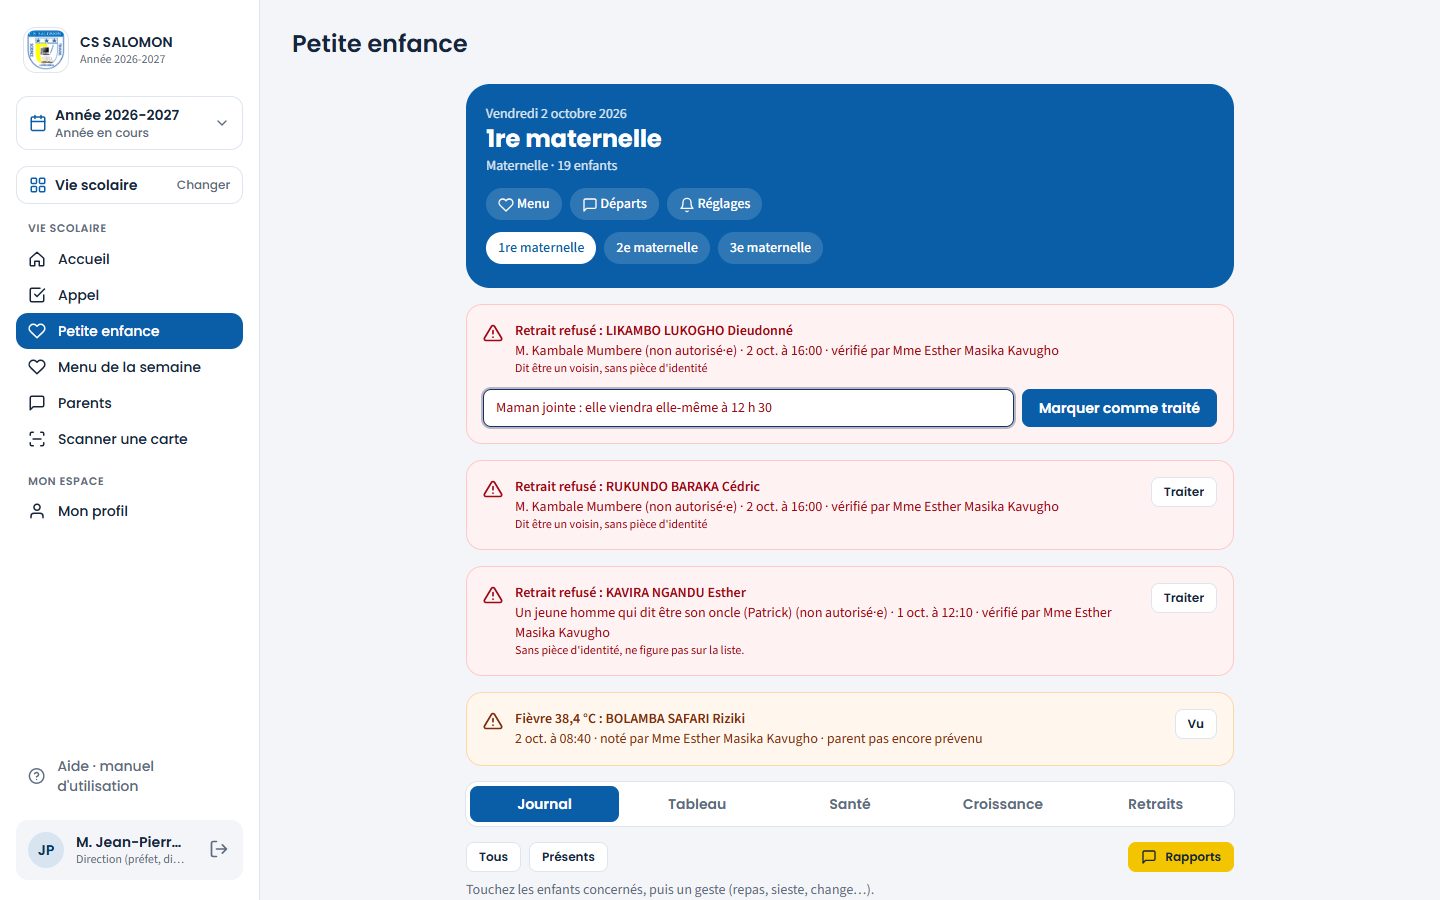The height and width of the screenshot is (900, 1440).
Task: Click Changer to switch module
Action: 203,185
